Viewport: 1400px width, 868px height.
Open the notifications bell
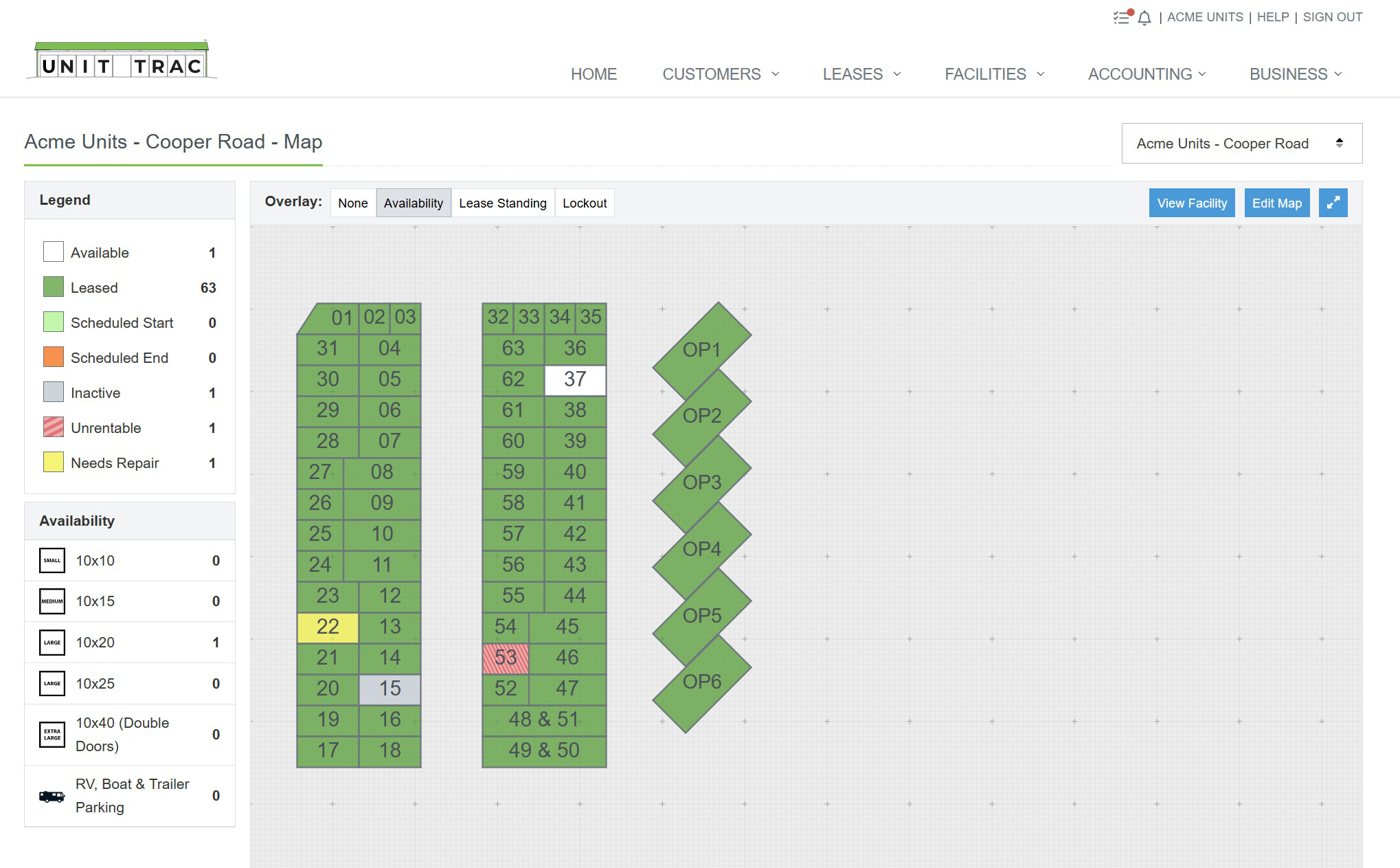coord(1145,17)
